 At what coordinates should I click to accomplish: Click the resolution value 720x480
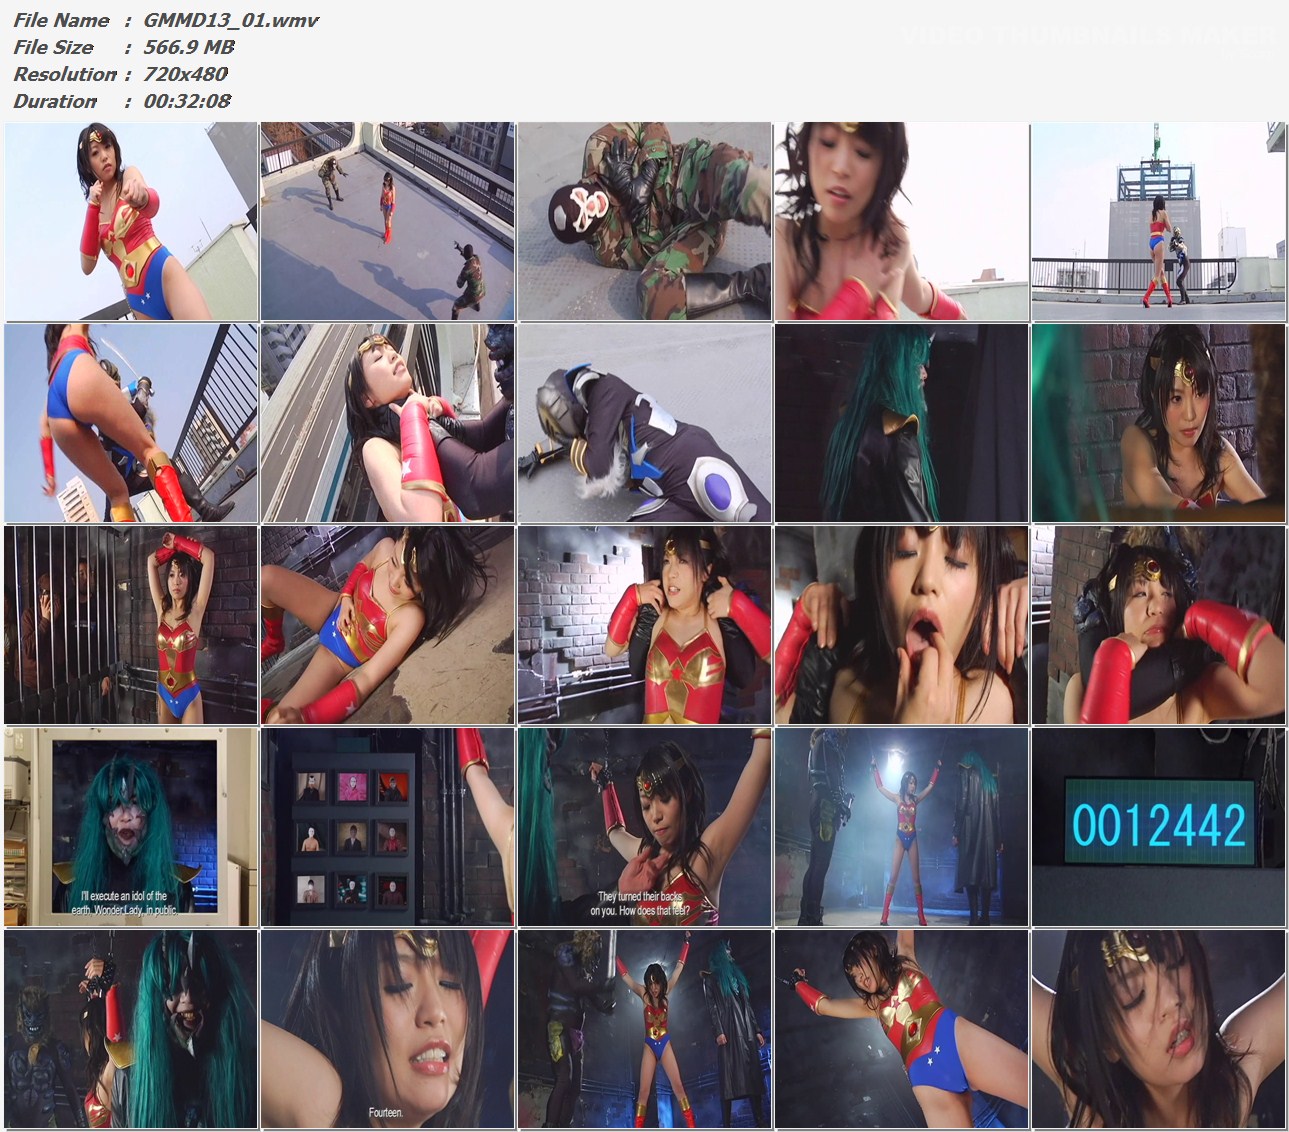186,74
